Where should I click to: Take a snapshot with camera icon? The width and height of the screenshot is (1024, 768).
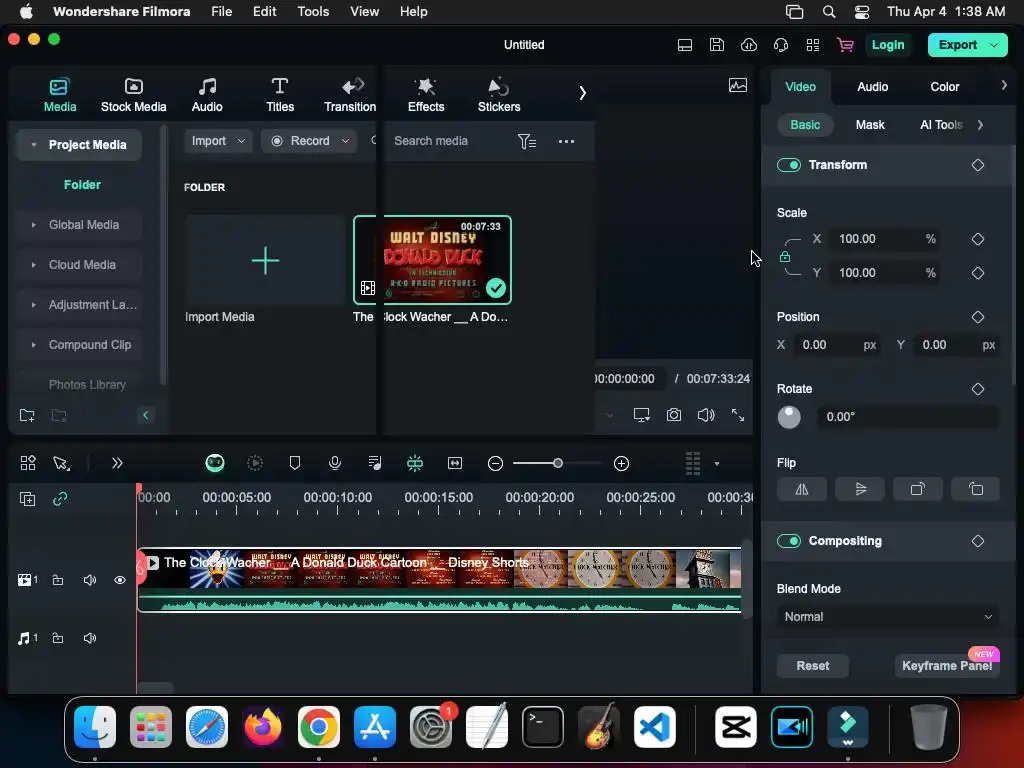(673, 415)
